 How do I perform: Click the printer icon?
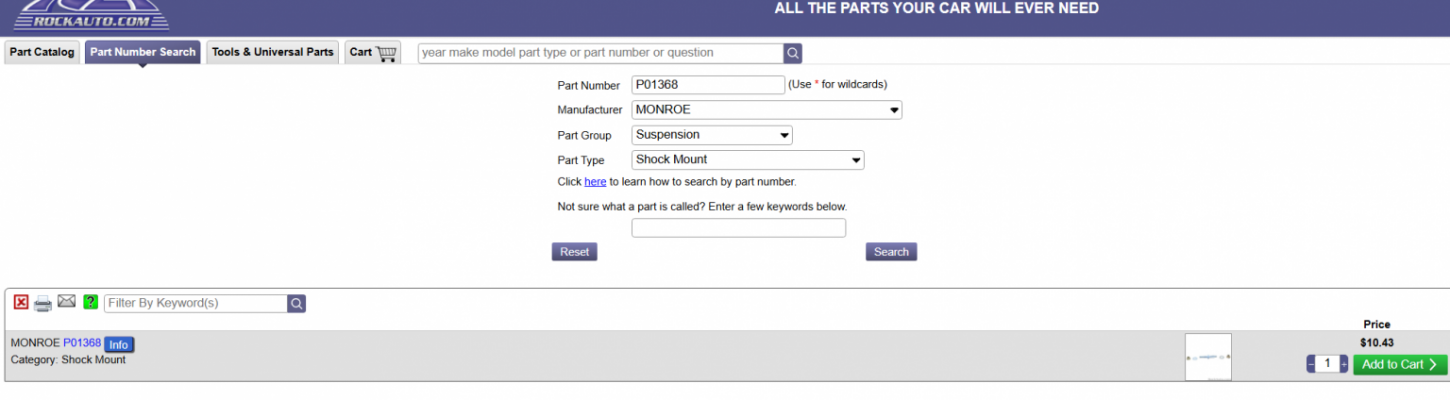(43, 303)
